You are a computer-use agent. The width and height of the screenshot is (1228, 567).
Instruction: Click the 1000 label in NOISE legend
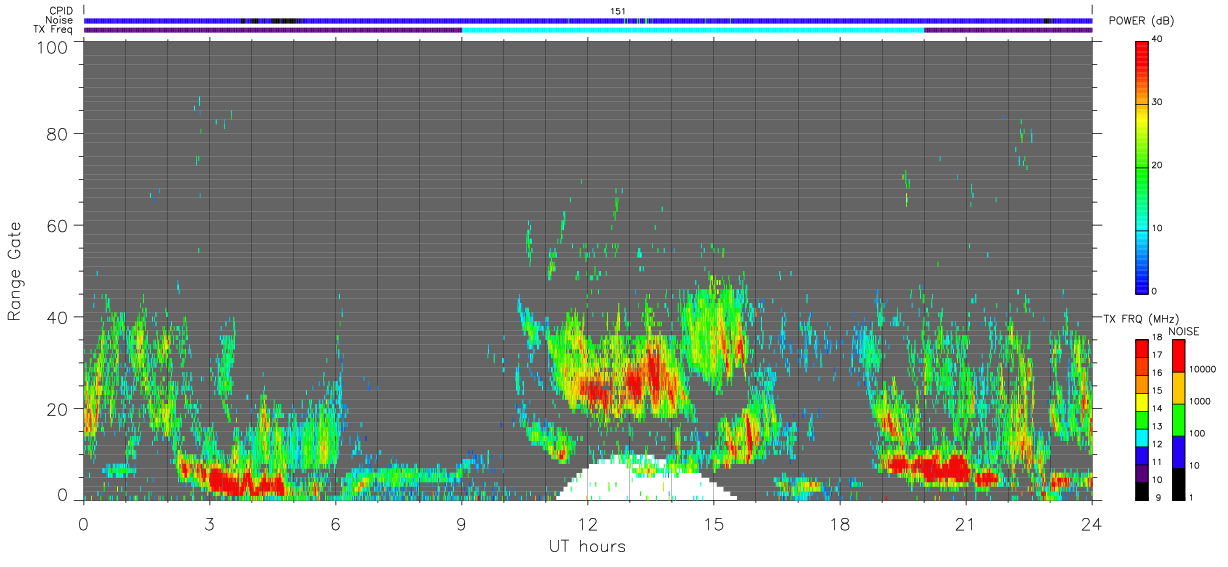pos(1199,401)
